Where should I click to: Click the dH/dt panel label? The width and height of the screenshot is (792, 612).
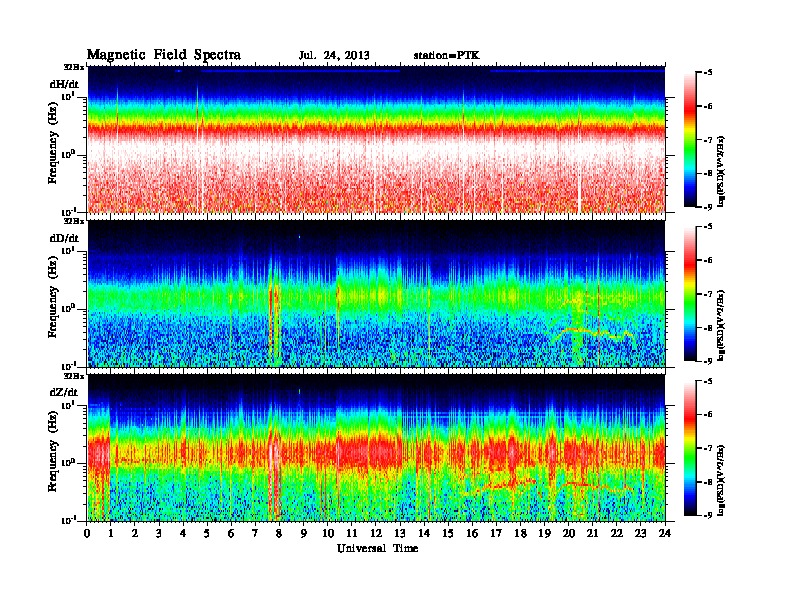(64, 84)
